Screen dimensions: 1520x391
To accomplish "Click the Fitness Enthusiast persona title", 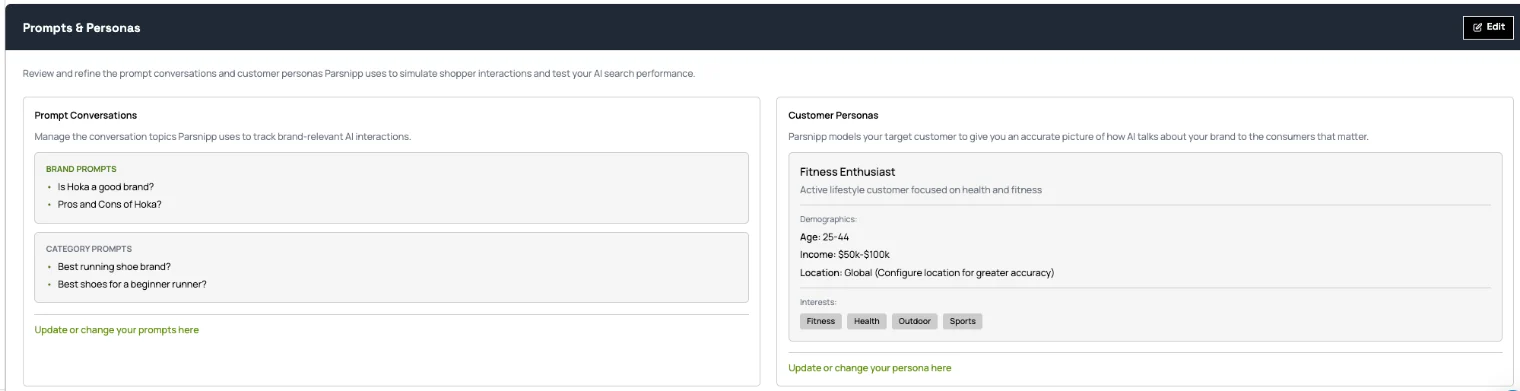I will coord(848,172).
